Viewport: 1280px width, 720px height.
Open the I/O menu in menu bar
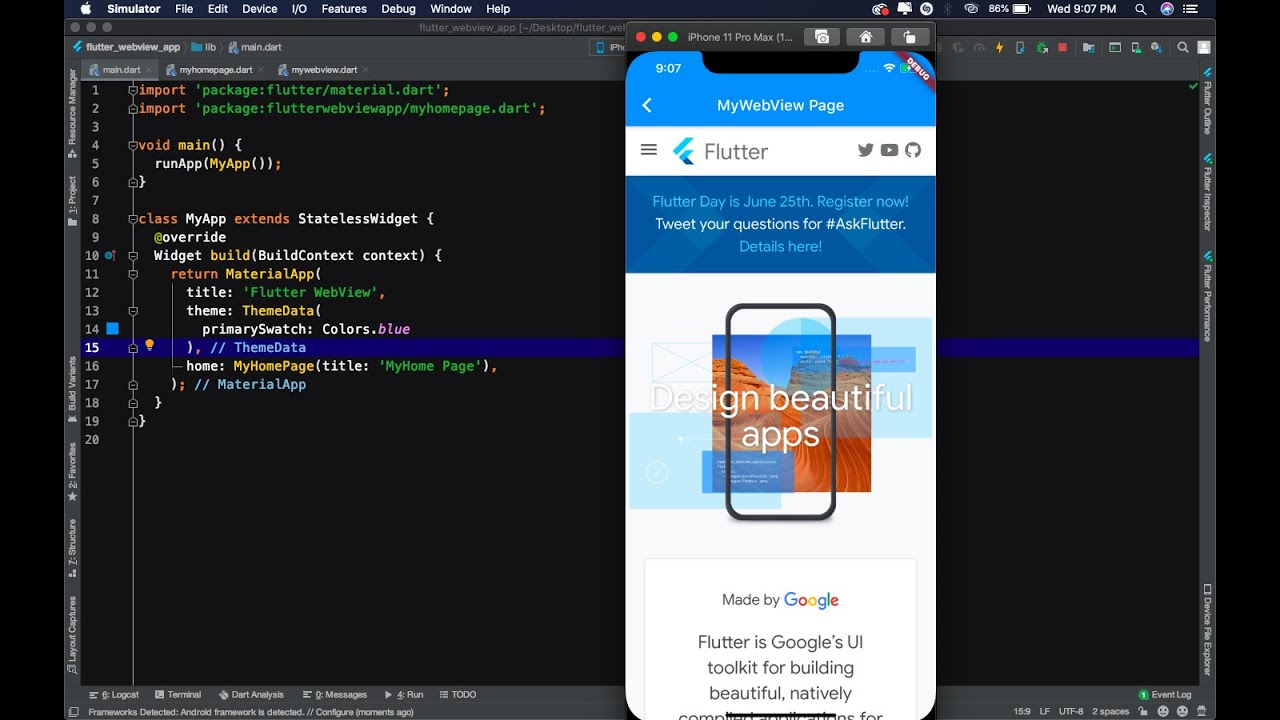(x=299, y=9)
